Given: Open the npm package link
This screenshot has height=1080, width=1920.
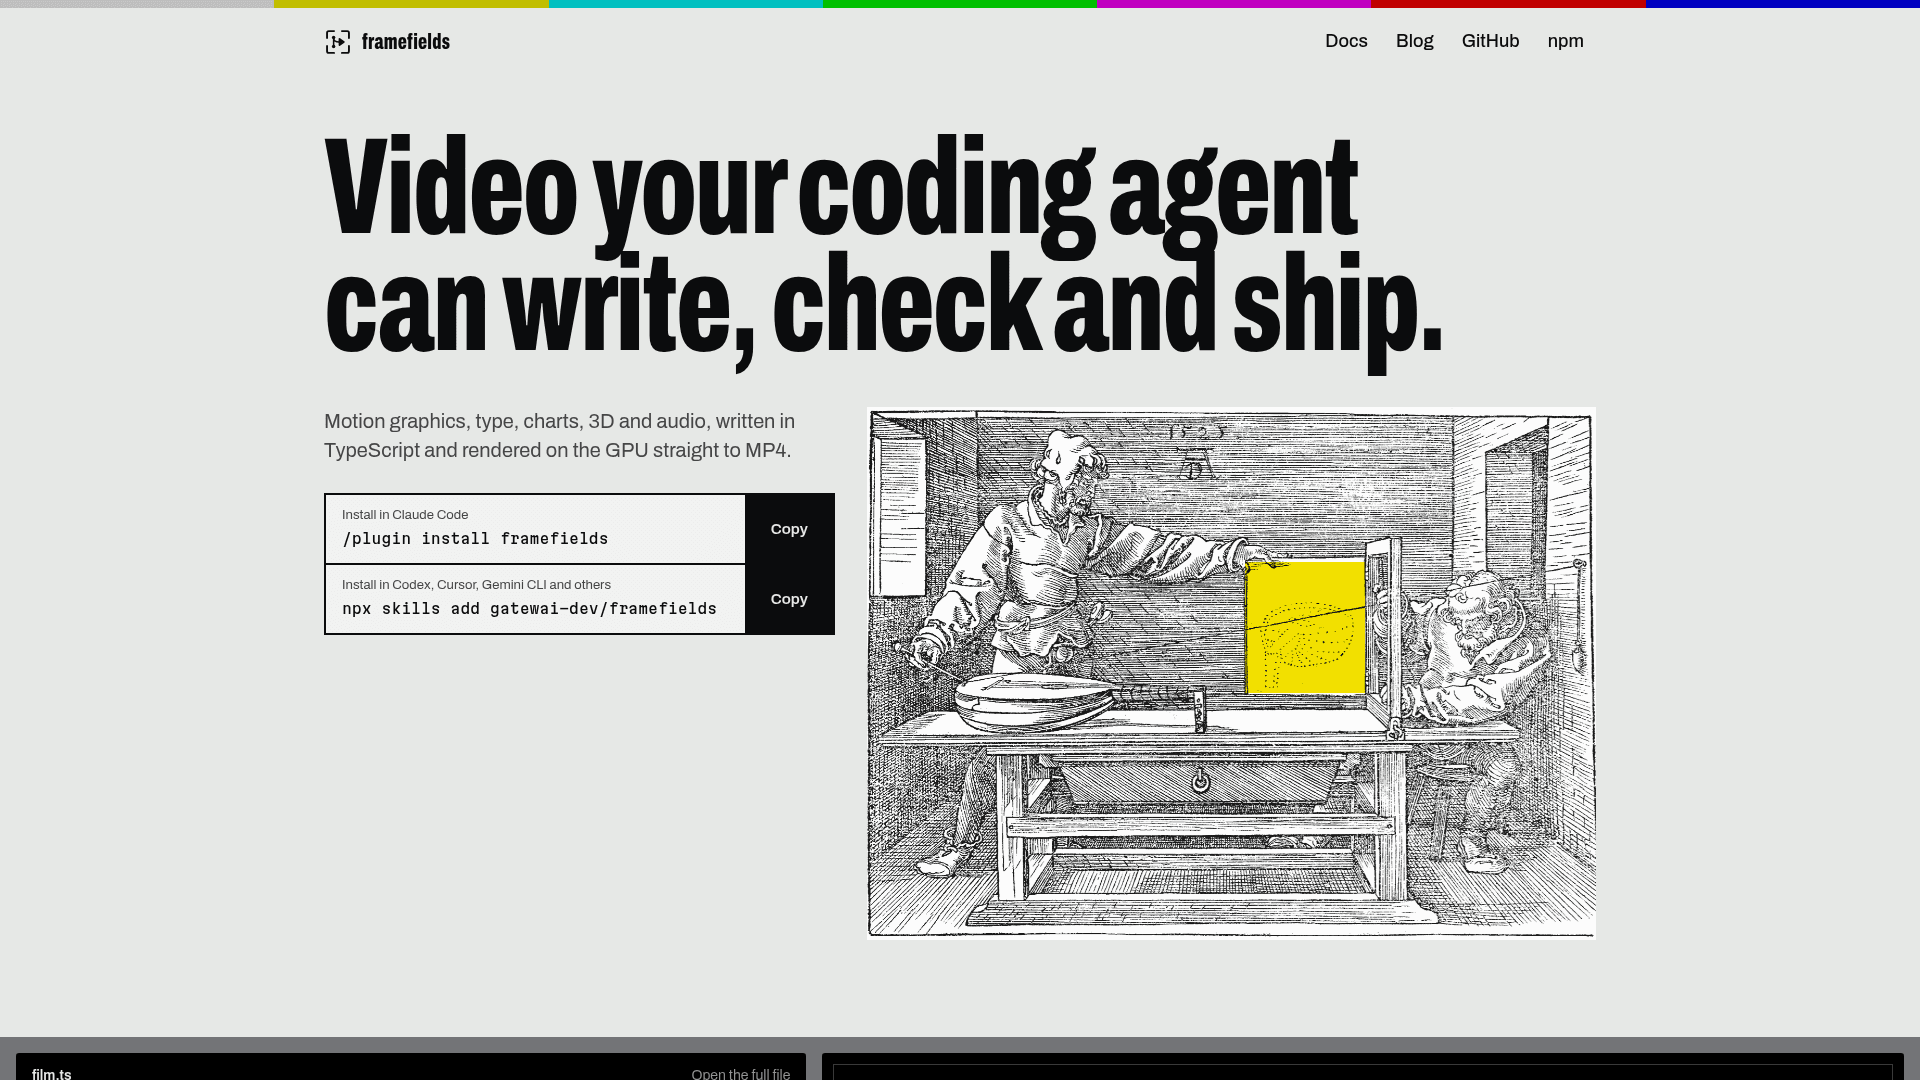Looking at the screenshot, I should (x=1565, y=41).
